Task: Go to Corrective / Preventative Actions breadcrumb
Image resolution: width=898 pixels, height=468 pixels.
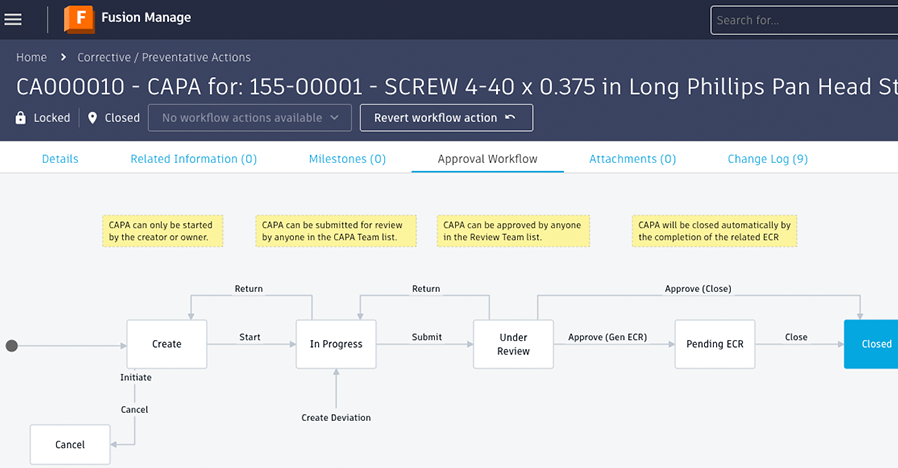Action: point(164,58)
